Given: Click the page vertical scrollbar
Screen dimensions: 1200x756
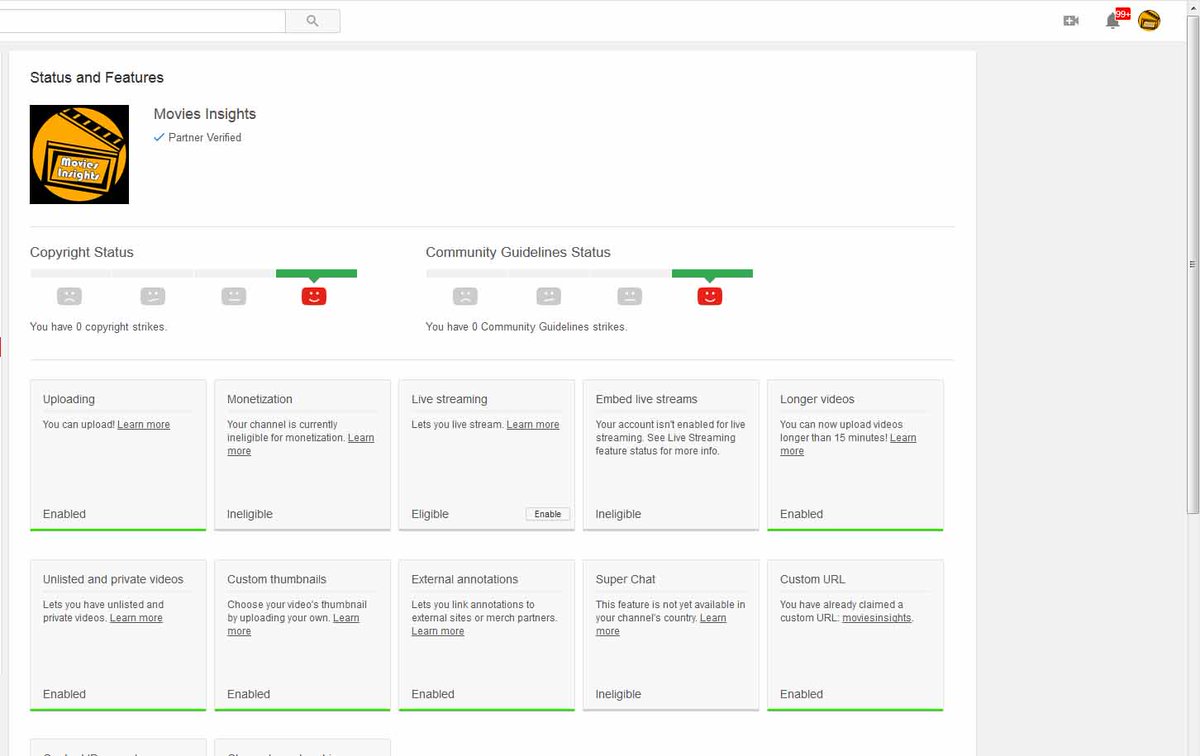Looking at the screenshot, I should coord(1192,265).
